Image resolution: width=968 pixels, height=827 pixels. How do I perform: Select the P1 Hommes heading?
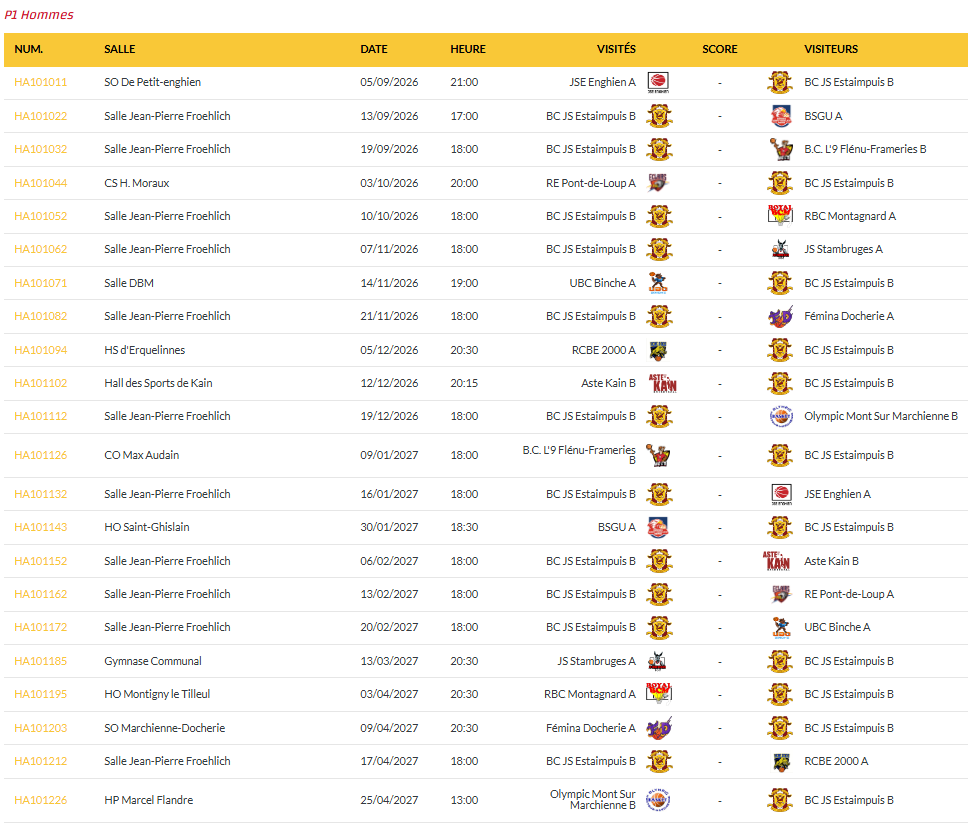[39, 15]
